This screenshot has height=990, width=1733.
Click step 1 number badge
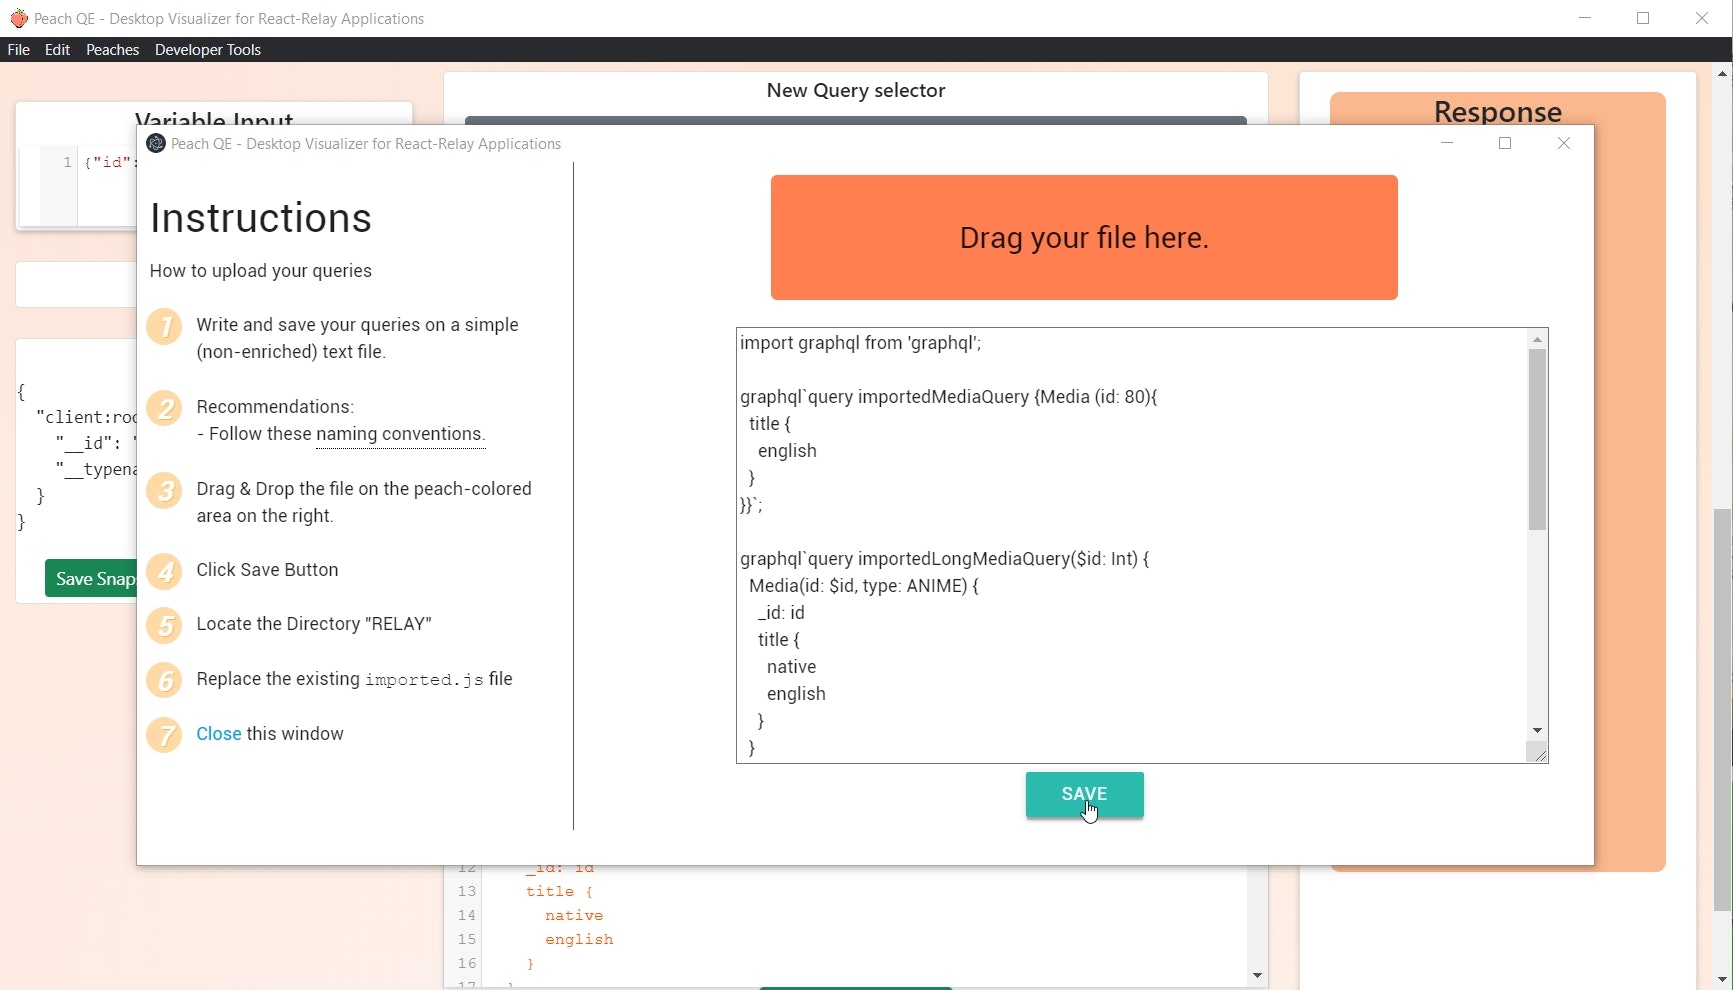[165, 327]
